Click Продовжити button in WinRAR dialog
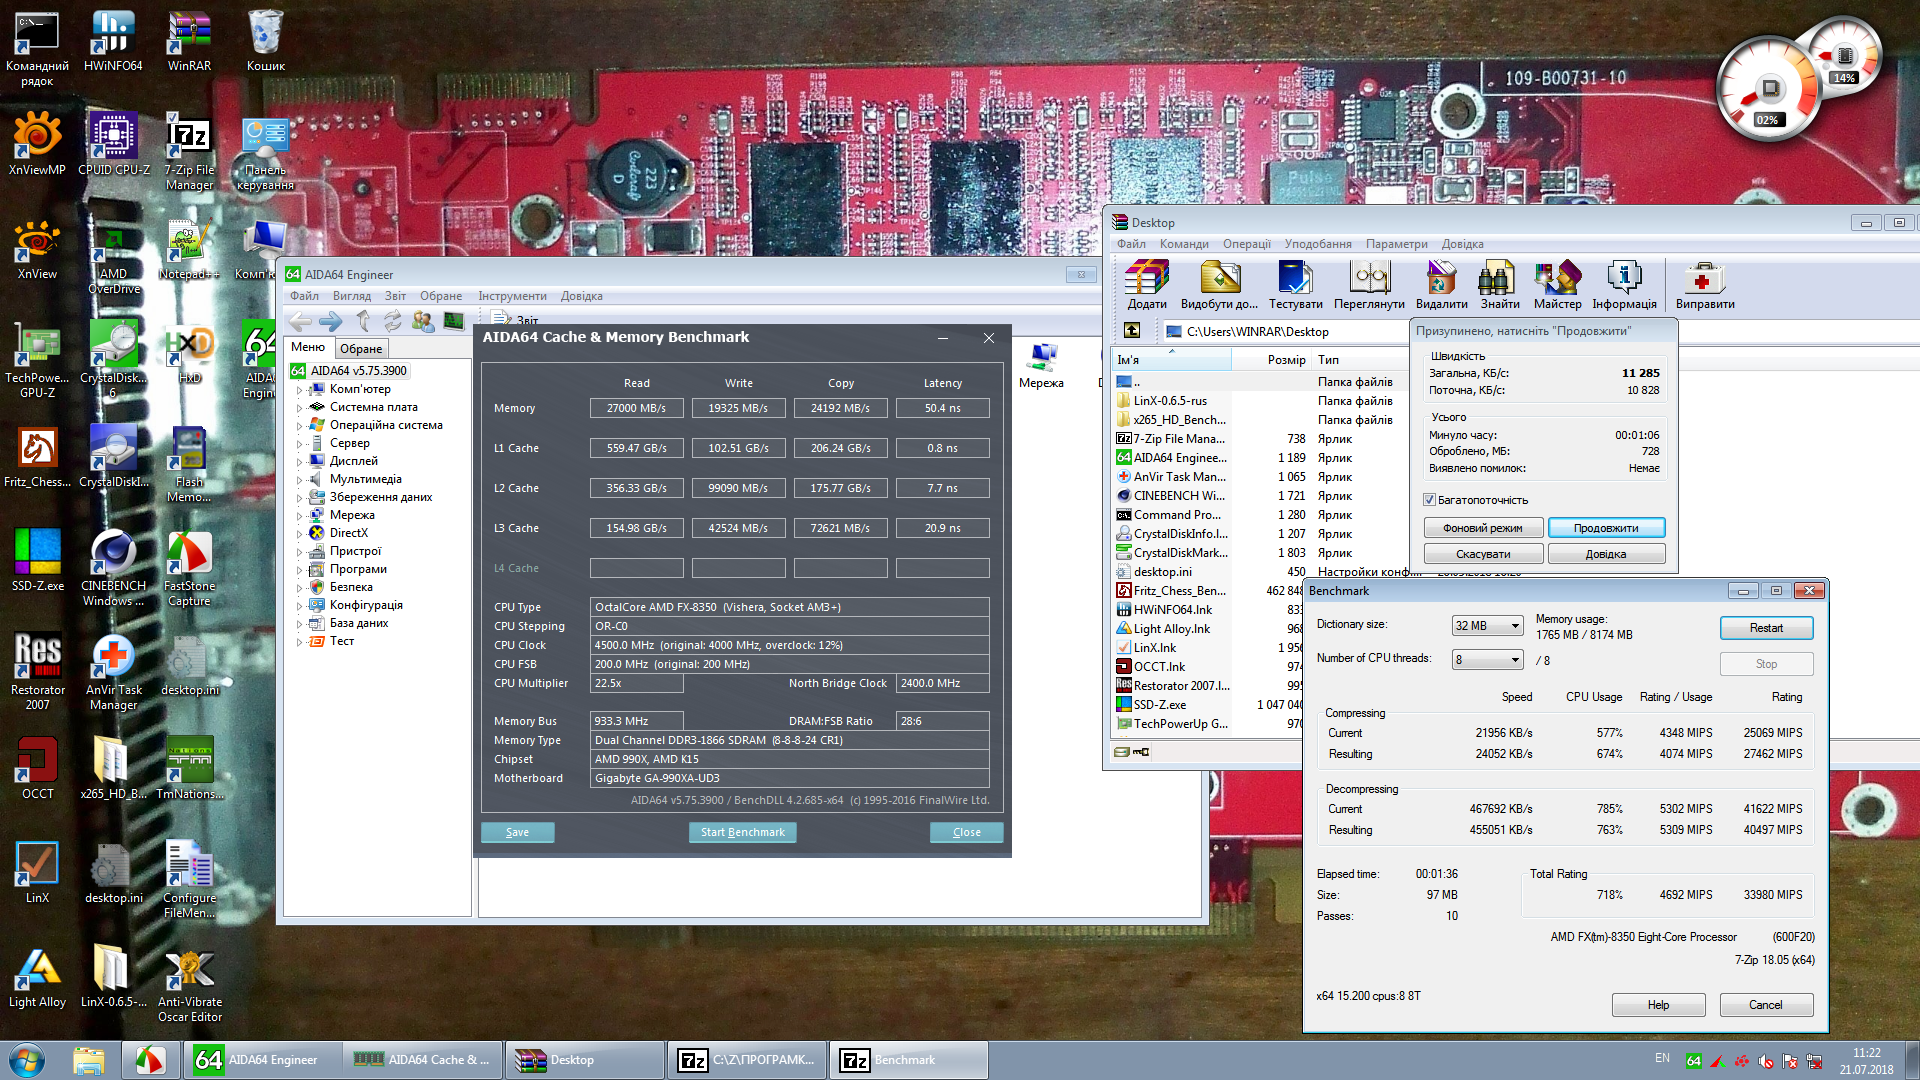This screenshot has width=1920, height=1080. pyautogui.click(x=1605, y=528)
